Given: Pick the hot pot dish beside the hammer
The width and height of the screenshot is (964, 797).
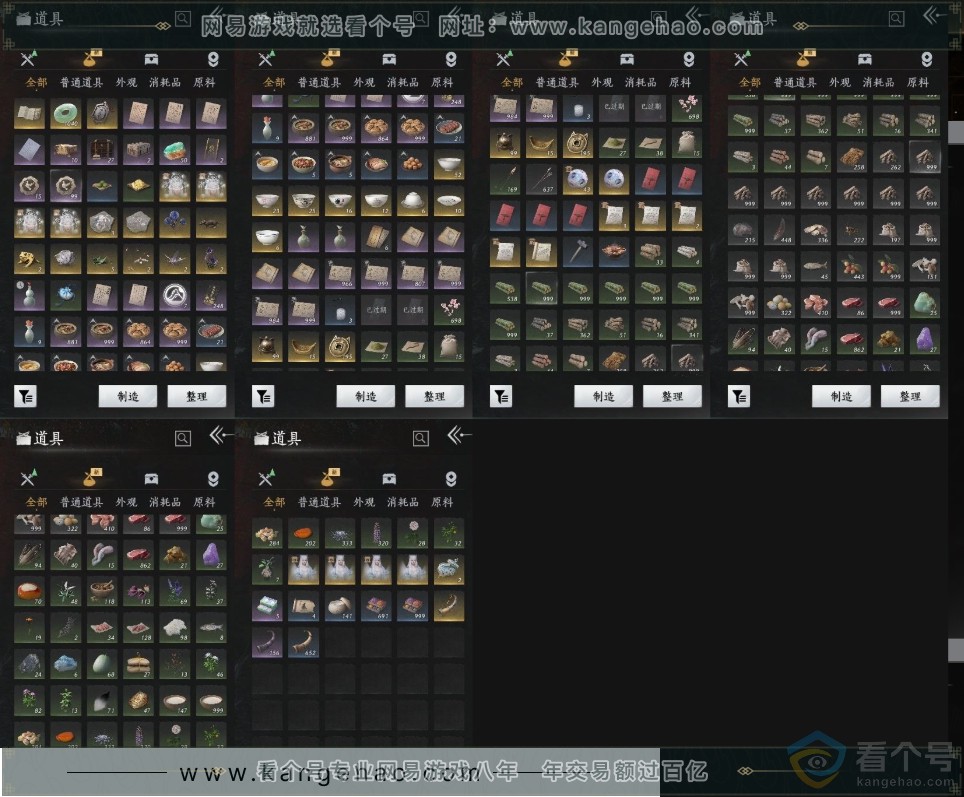Looking at the screenshot, I should tap(614, 252).
